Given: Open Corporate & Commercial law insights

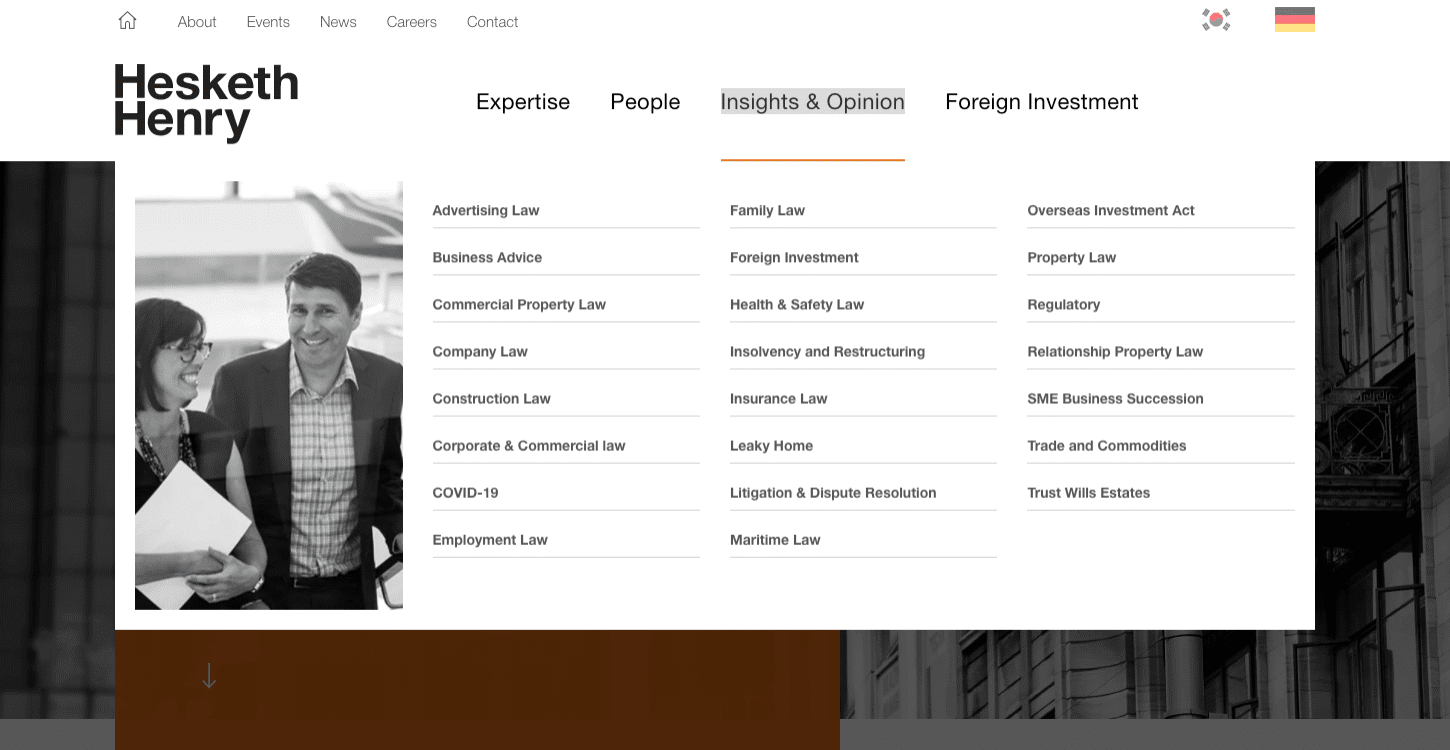Looking at the screenshot, I should [529, 445].
